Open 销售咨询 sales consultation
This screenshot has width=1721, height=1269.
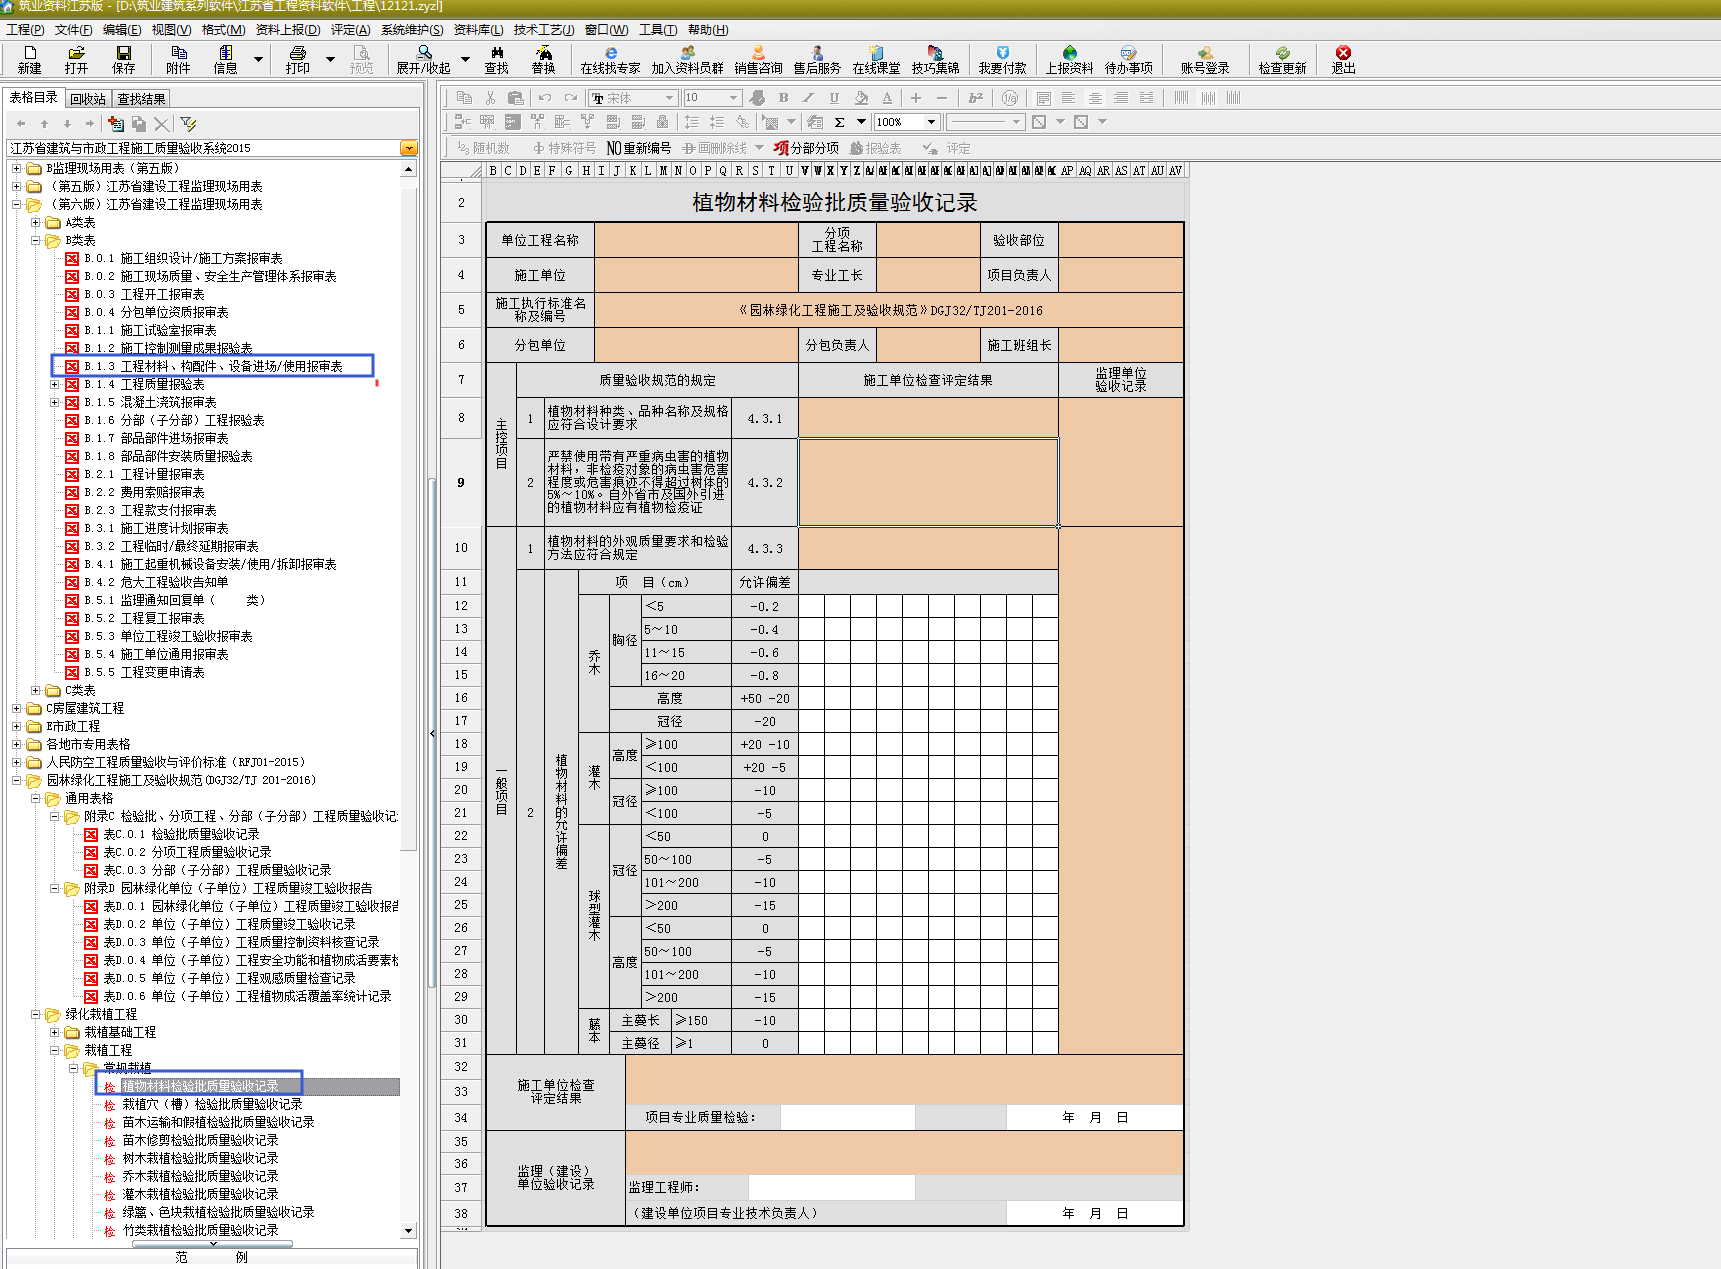pyautogui.click(x=758, y=60)
